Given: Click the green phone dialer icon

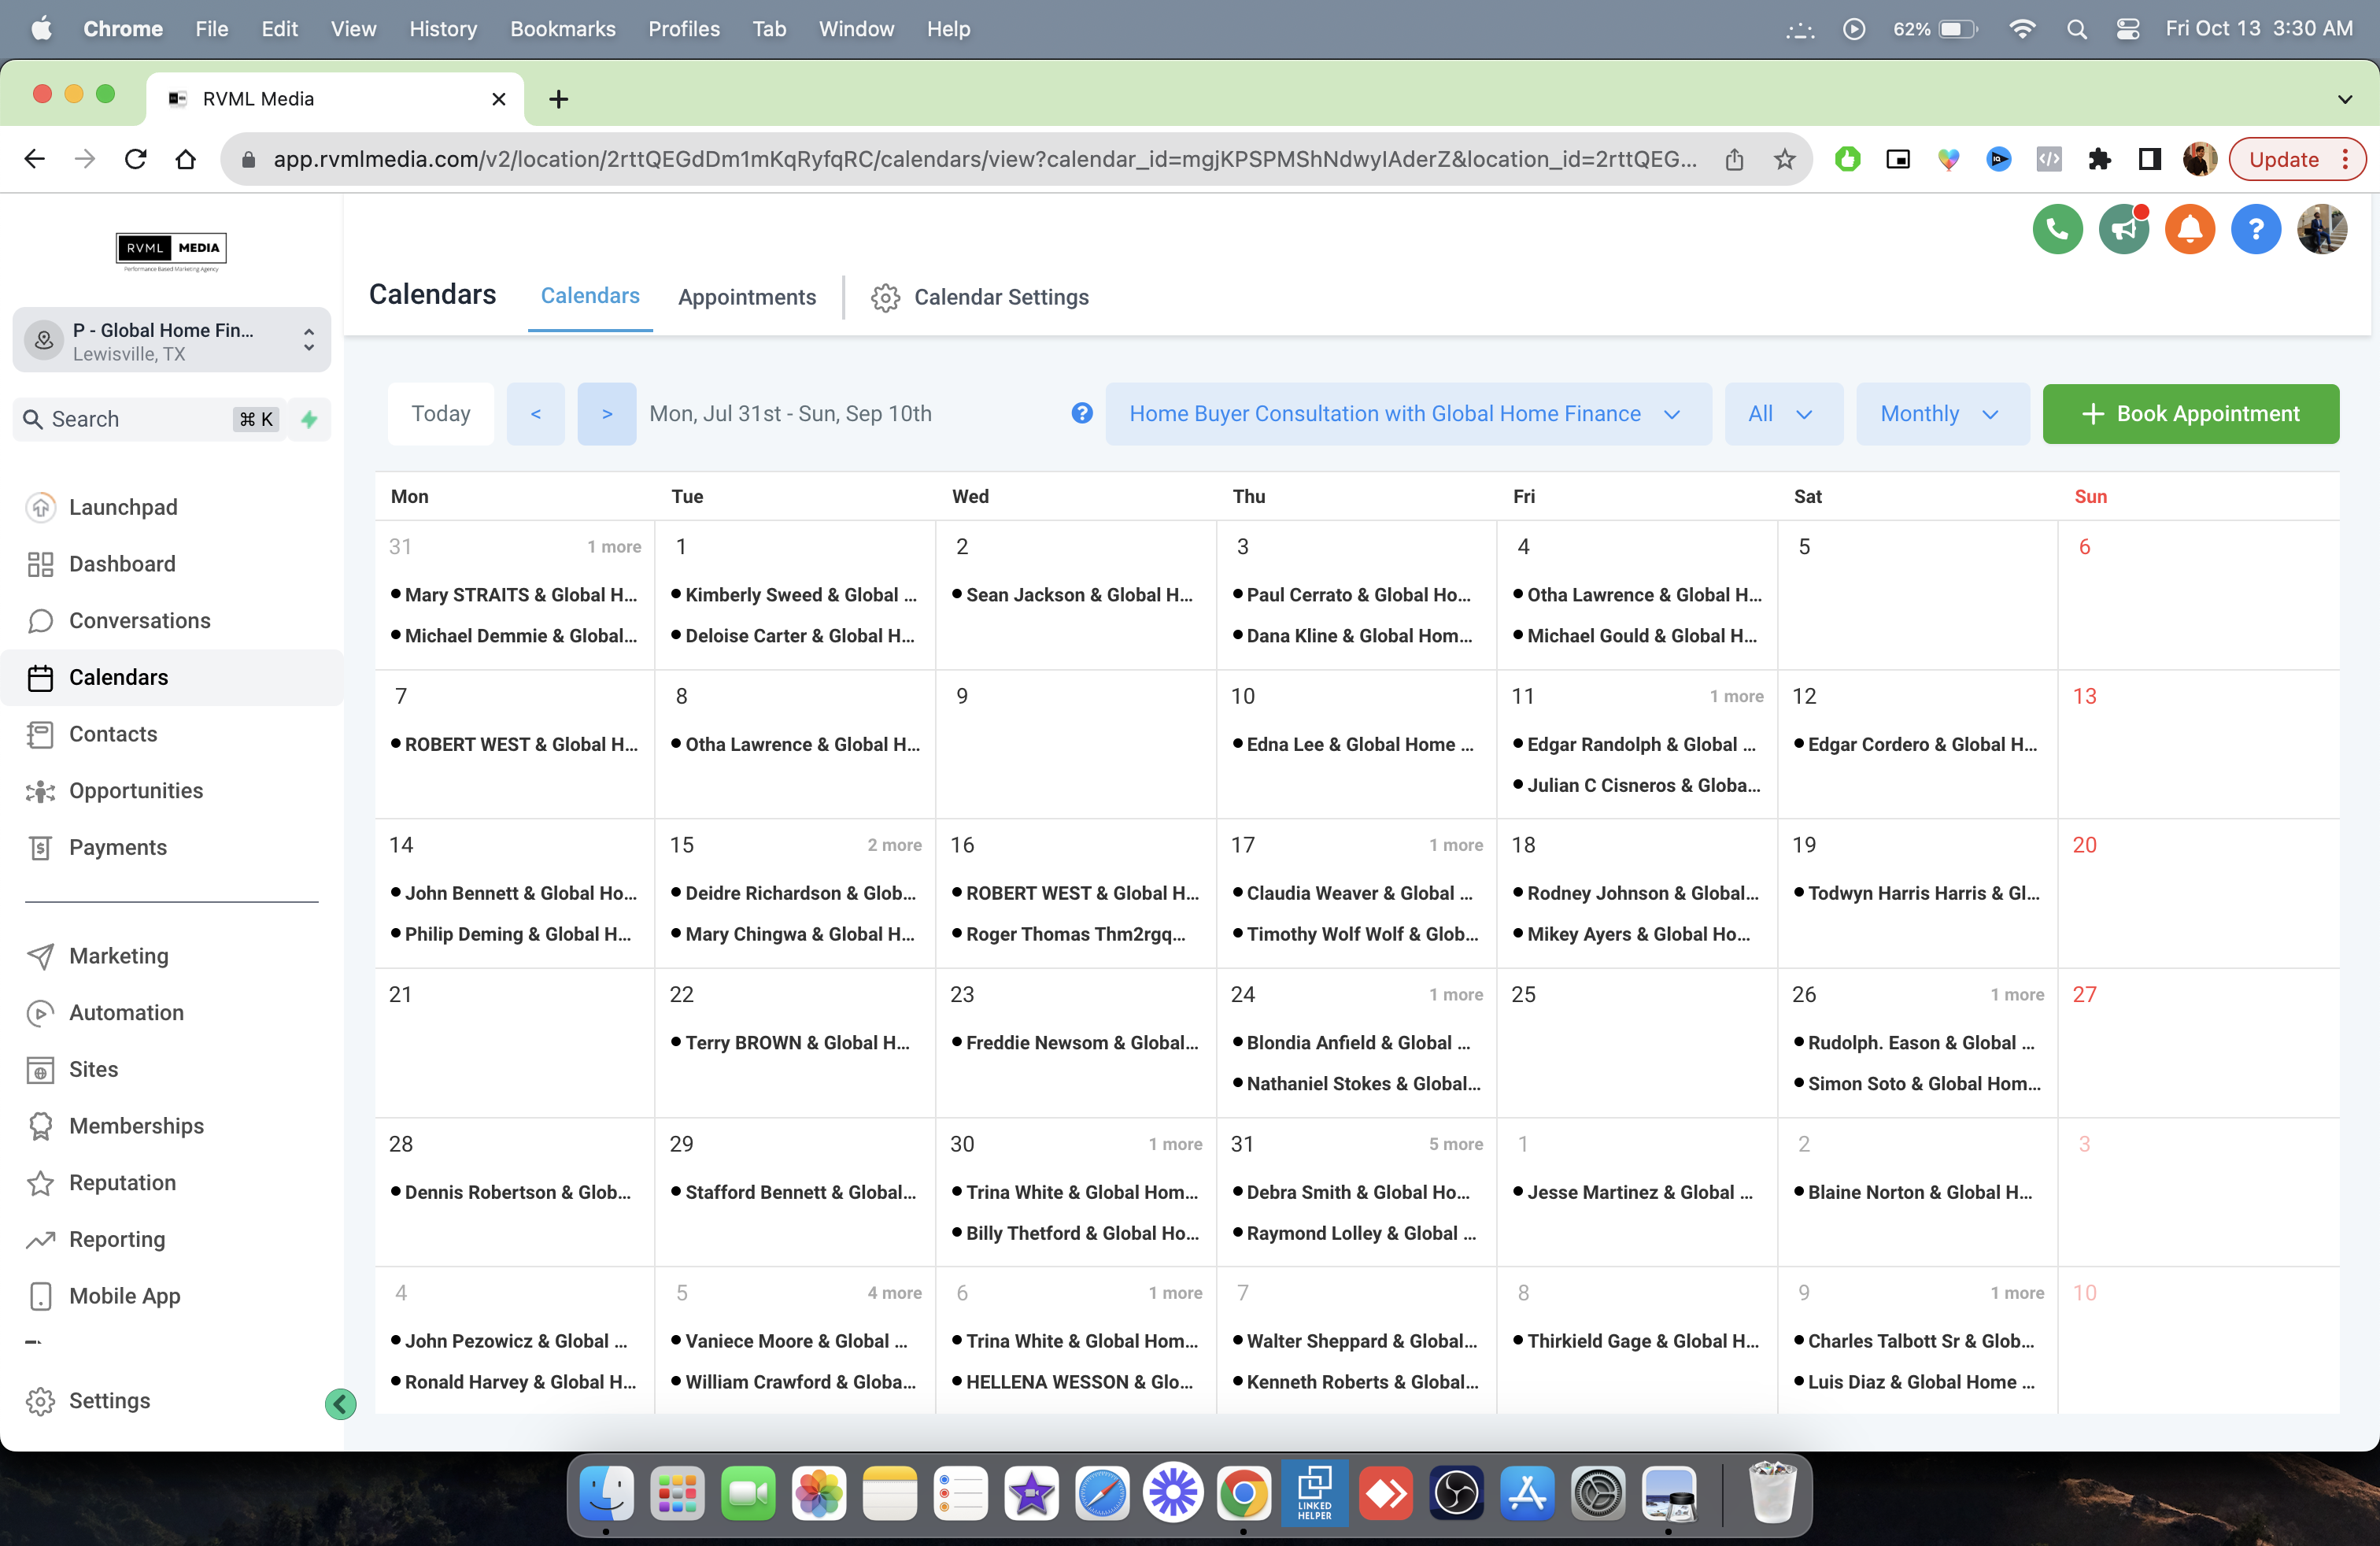Looking at the screenshot, I should click(2057, 230).
